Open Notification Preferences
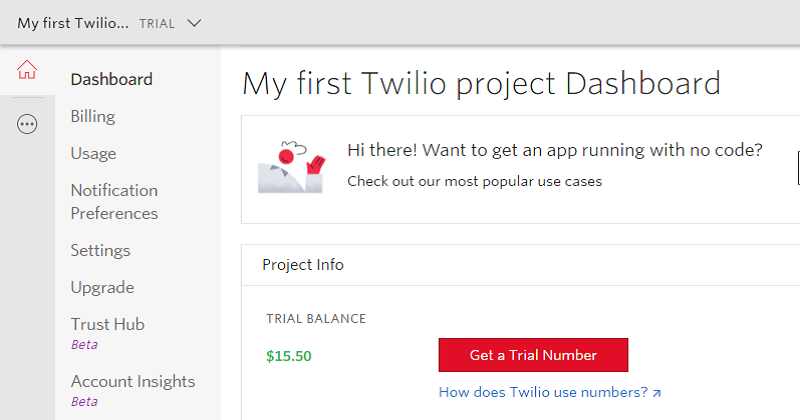This screenshot has height=420, width=800. tap(114, 202)
